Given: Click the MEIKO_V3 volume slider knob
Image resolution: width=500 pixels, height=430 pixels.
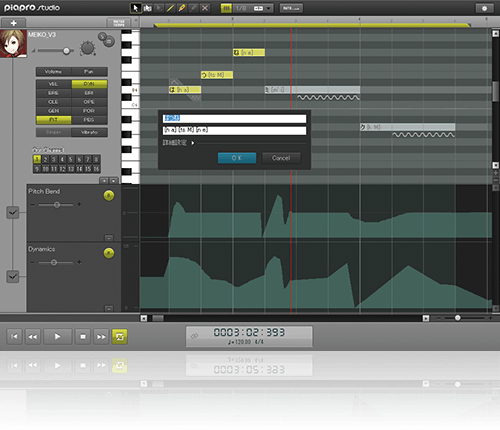Looking at the screenshot, I should pos(66,51).
